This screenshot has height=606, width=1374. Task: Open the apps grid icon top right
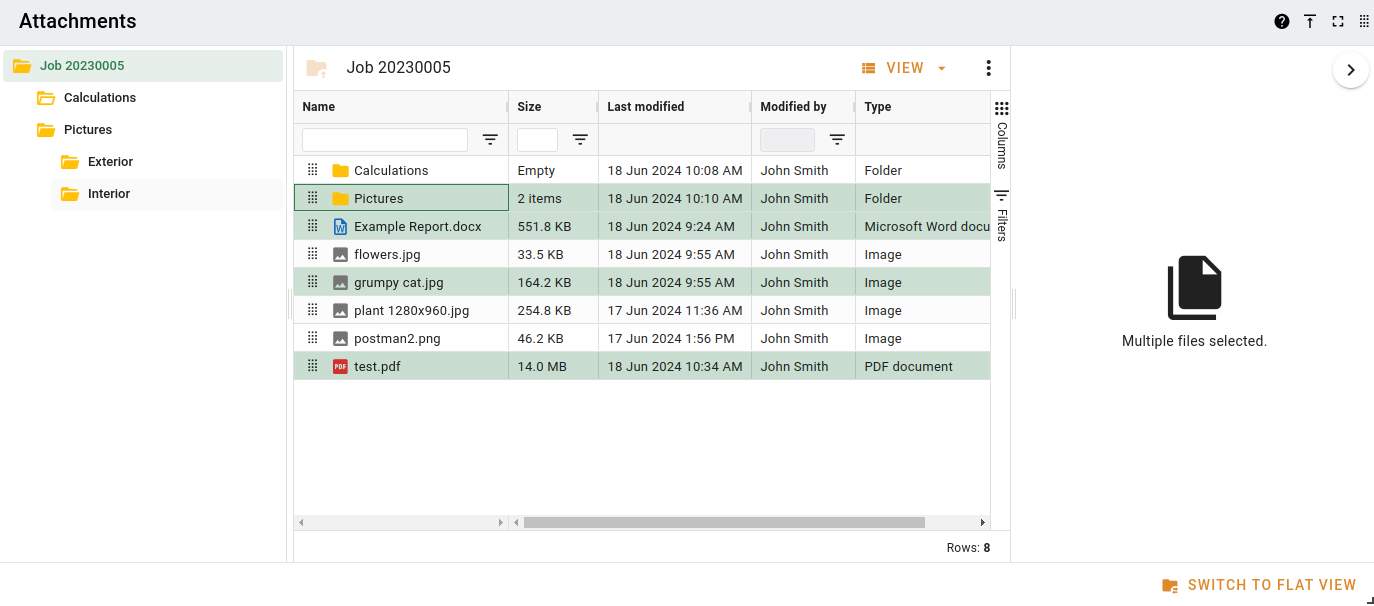tap(1364, 20)
